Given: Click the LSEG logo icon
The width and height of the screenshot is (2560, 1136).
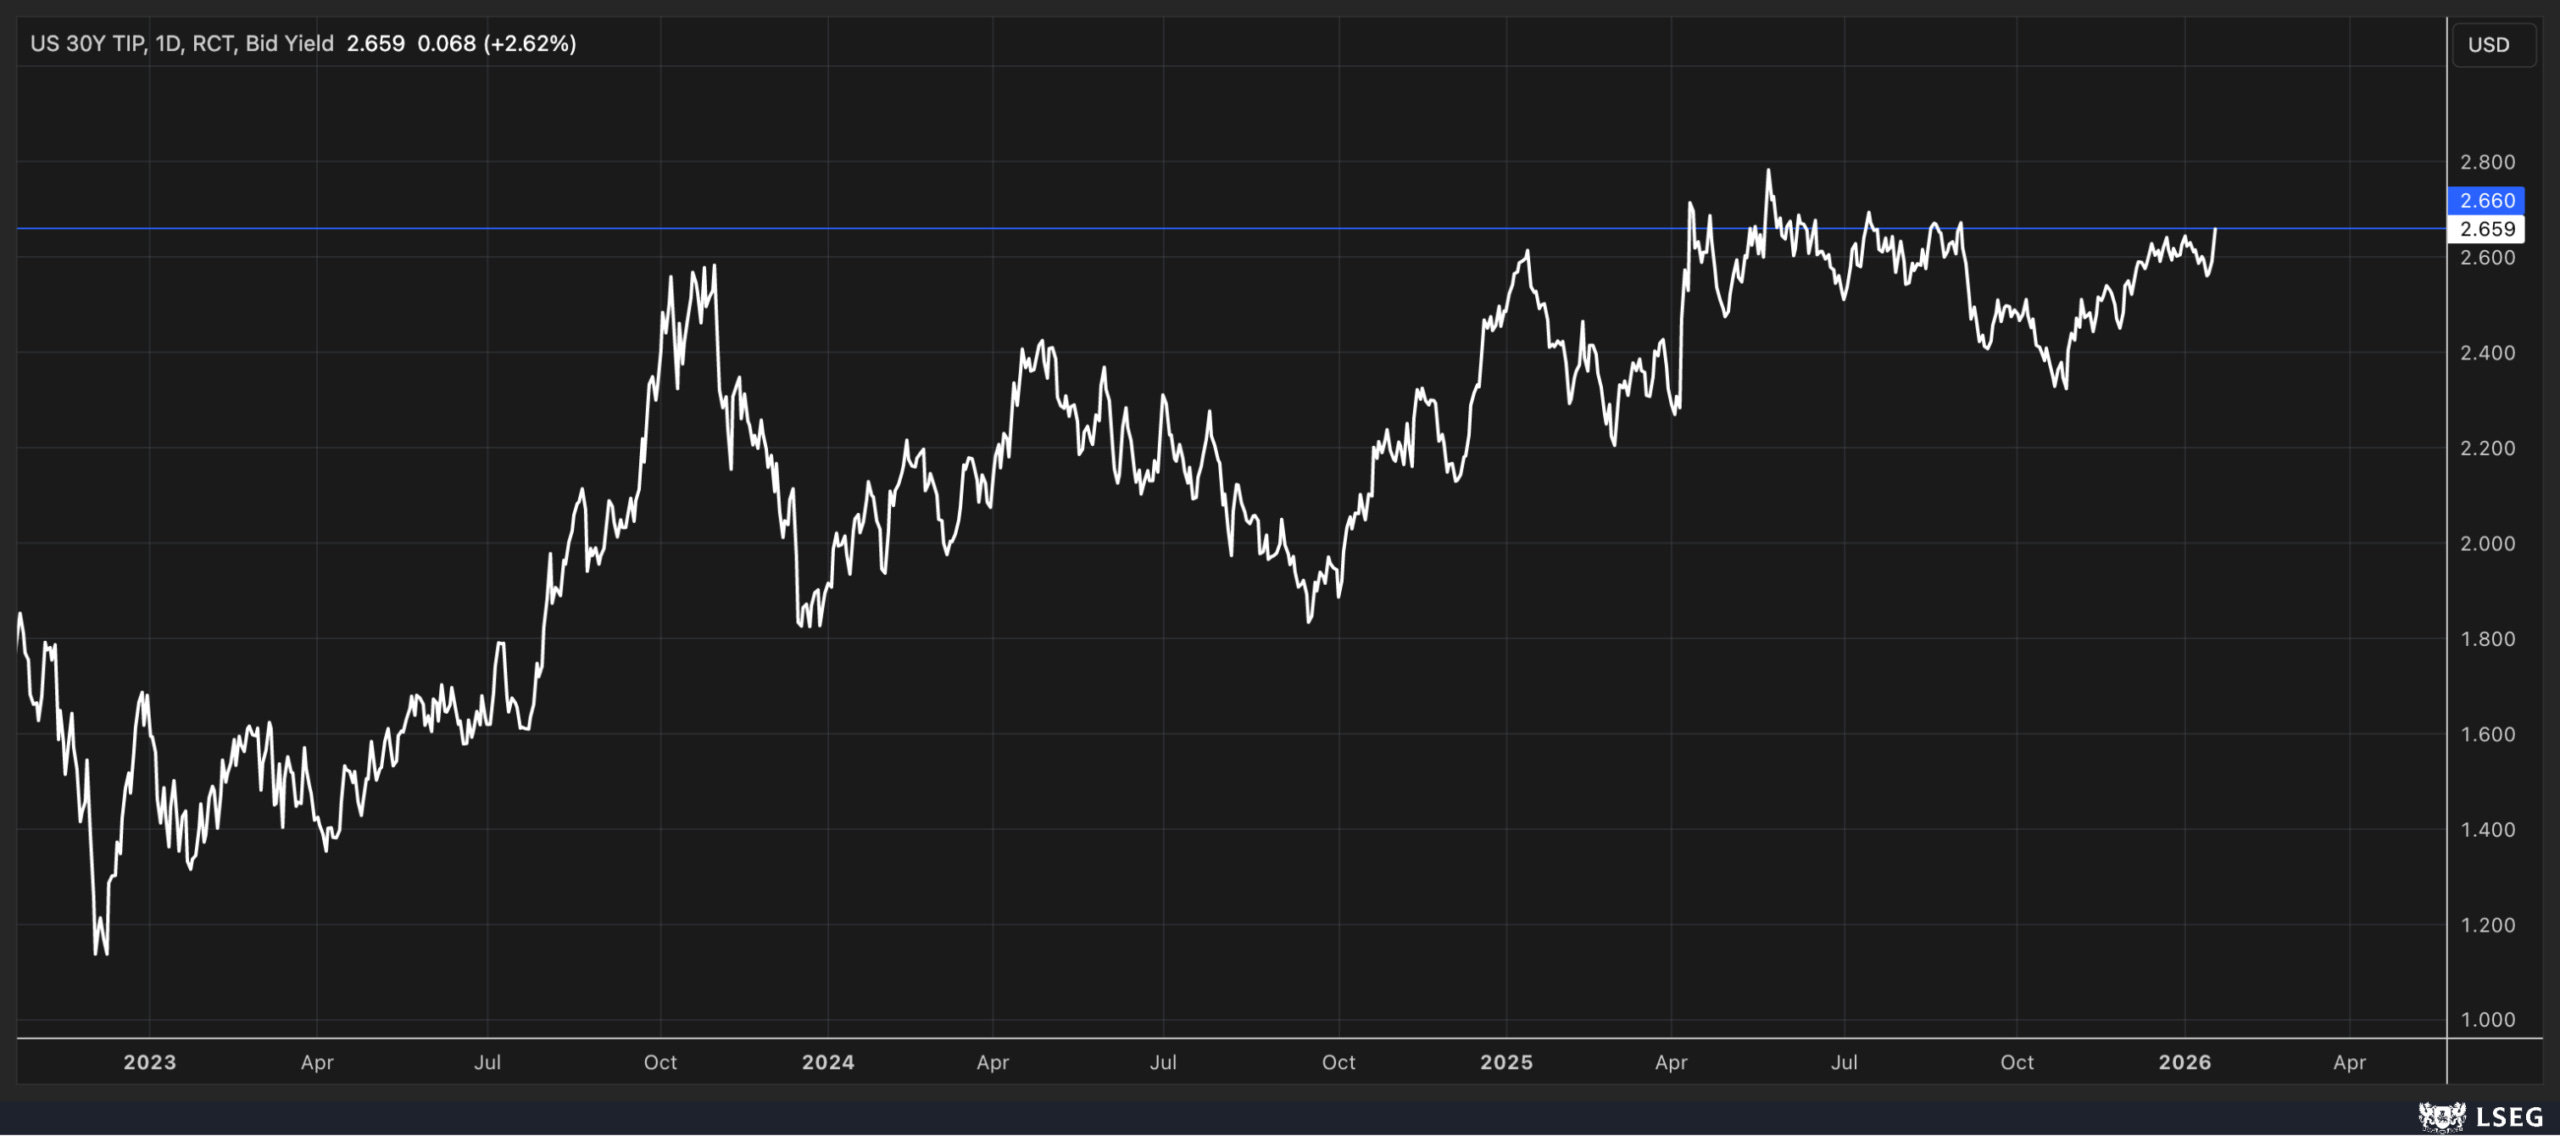Looking at the screenshot, I should click(2441, 1116).
